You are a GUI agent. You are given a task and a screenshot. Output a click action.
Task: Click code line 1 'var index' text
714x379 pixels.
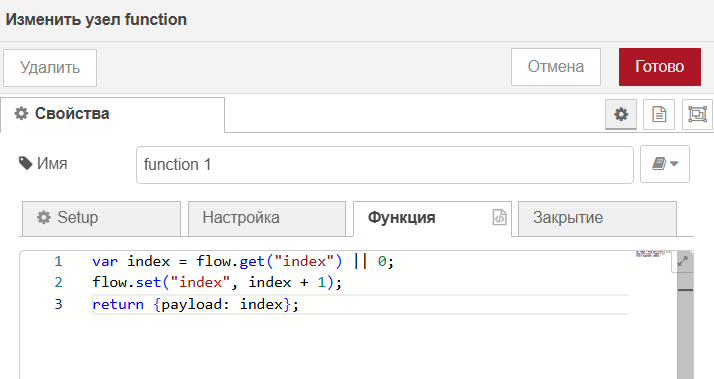click(x=131, y=261)
